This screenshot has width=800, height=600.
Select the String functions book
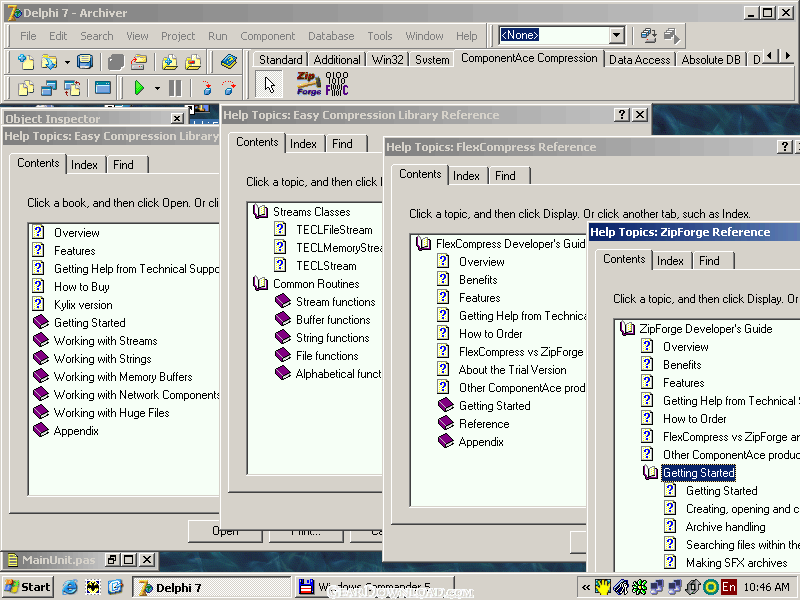tap(333, 338)
